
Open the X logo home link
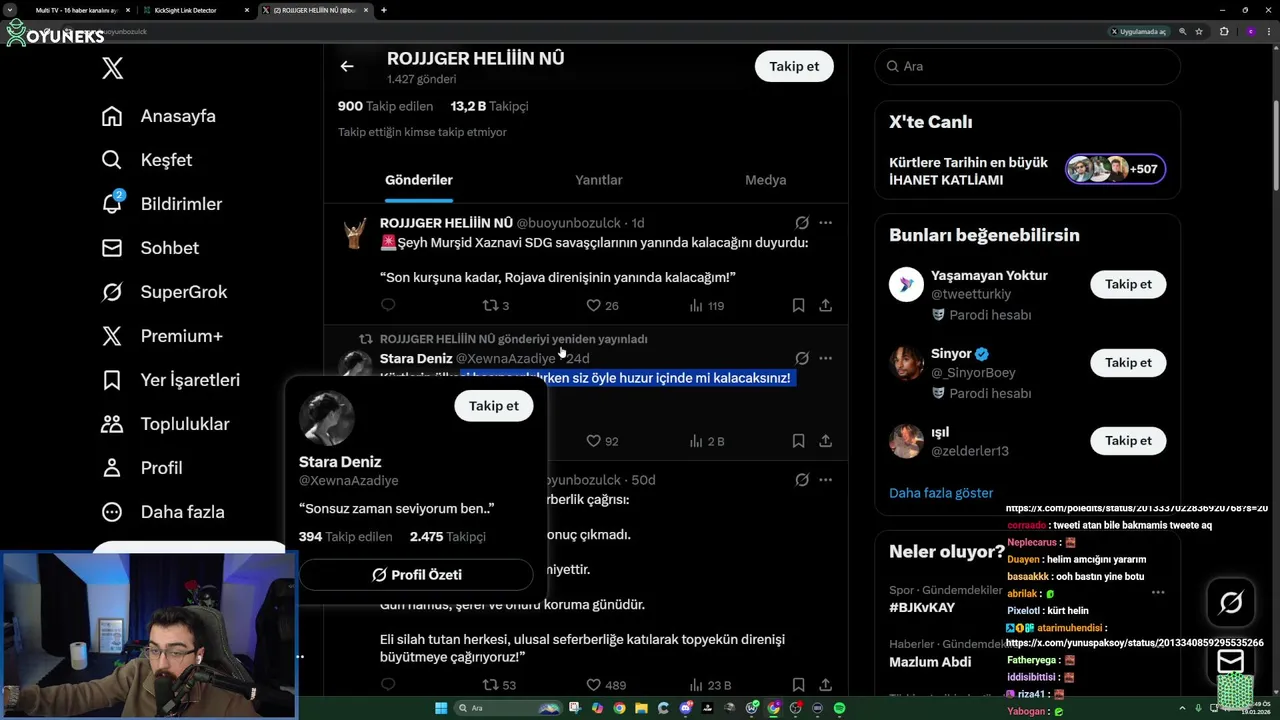[113, 68]
